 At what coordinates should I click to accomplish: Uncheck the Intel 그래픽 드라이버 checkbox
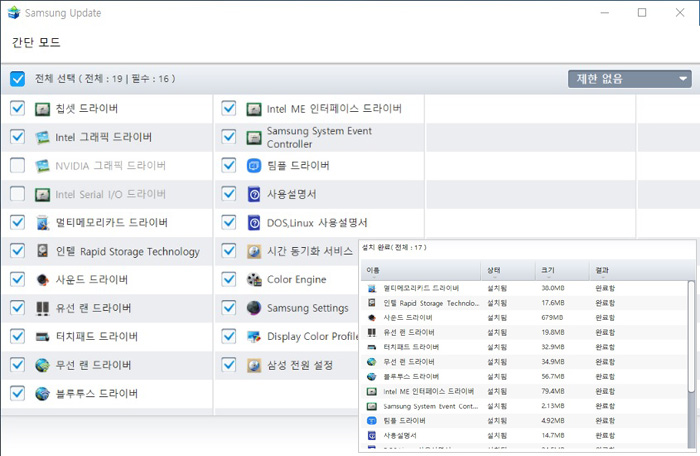click(x=17, y=137)
